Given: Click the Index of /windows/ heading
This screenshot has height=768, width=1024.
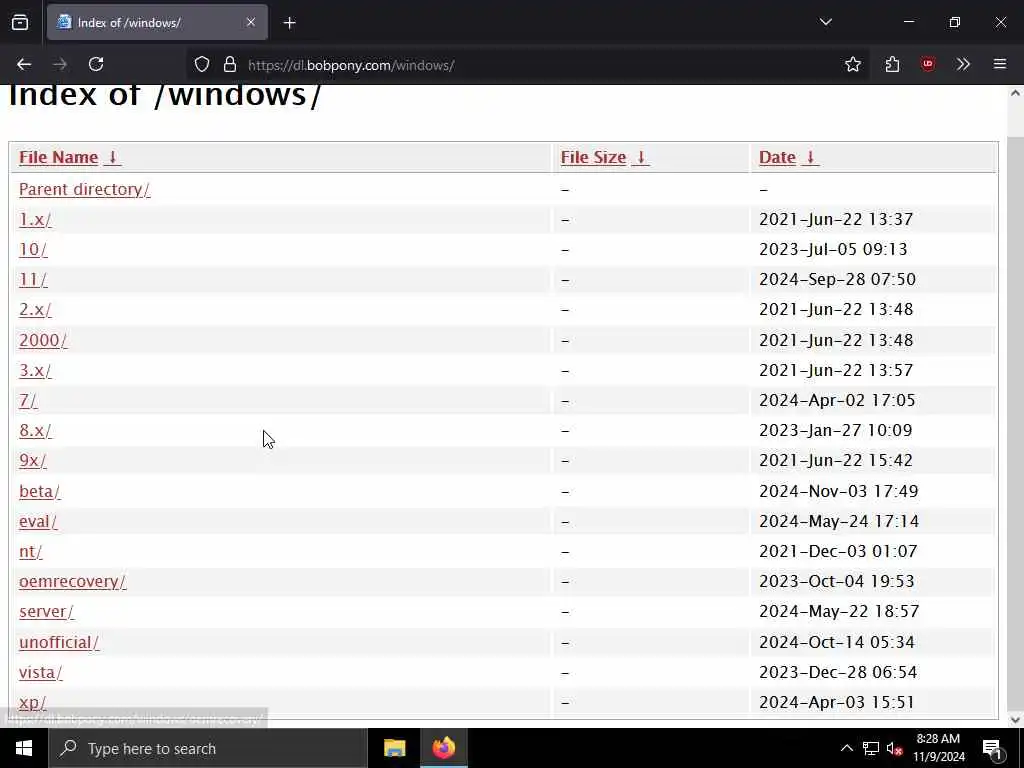Looking at the screenshot, I should [x=165, y=95].
